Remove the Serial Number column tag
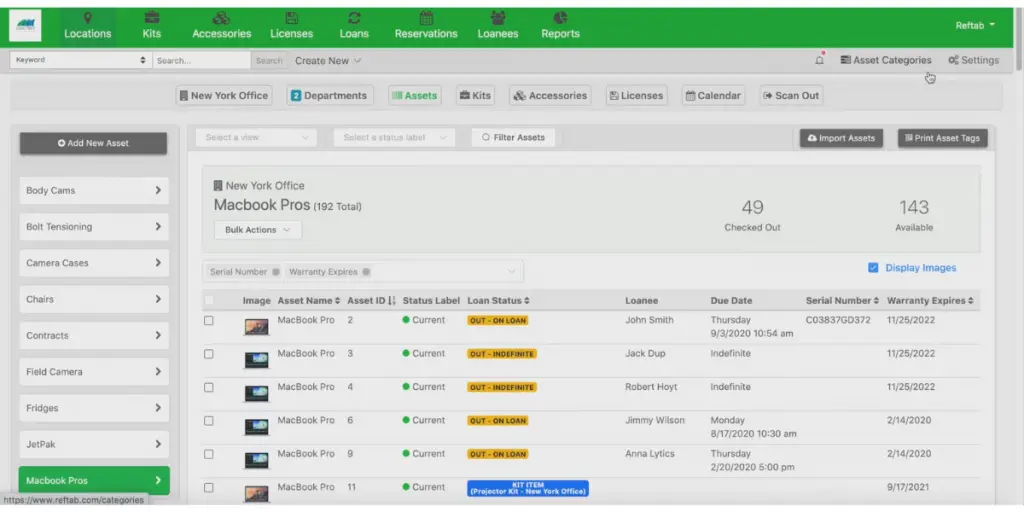 (x=276, y=272)
